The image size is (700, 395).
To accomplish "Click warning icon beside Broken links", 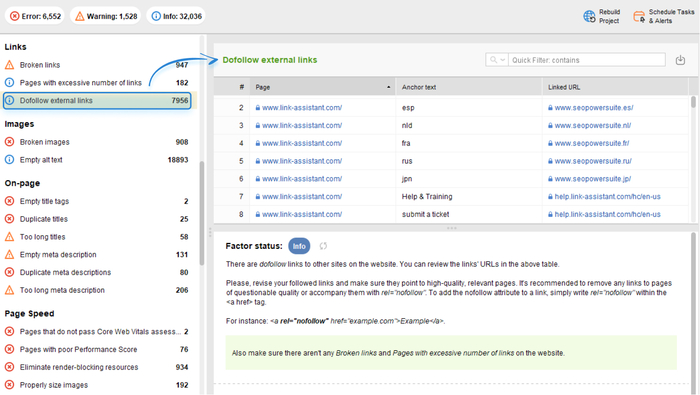I will tap(9, 65).
